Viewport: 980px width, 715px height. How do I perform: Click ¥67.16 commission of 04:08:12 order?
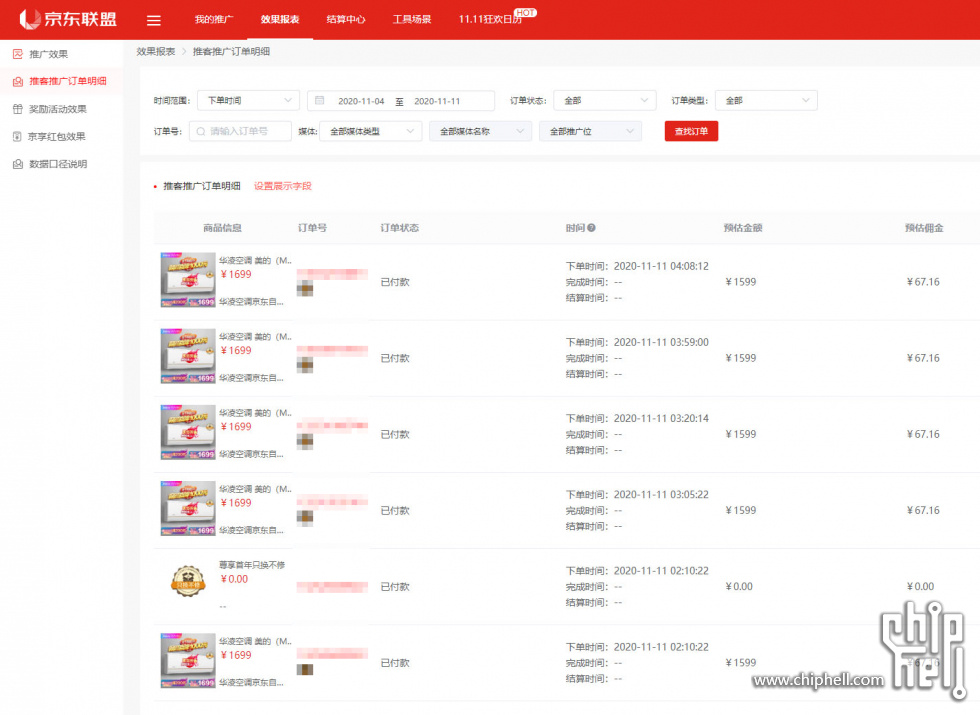tap(923, 282)
